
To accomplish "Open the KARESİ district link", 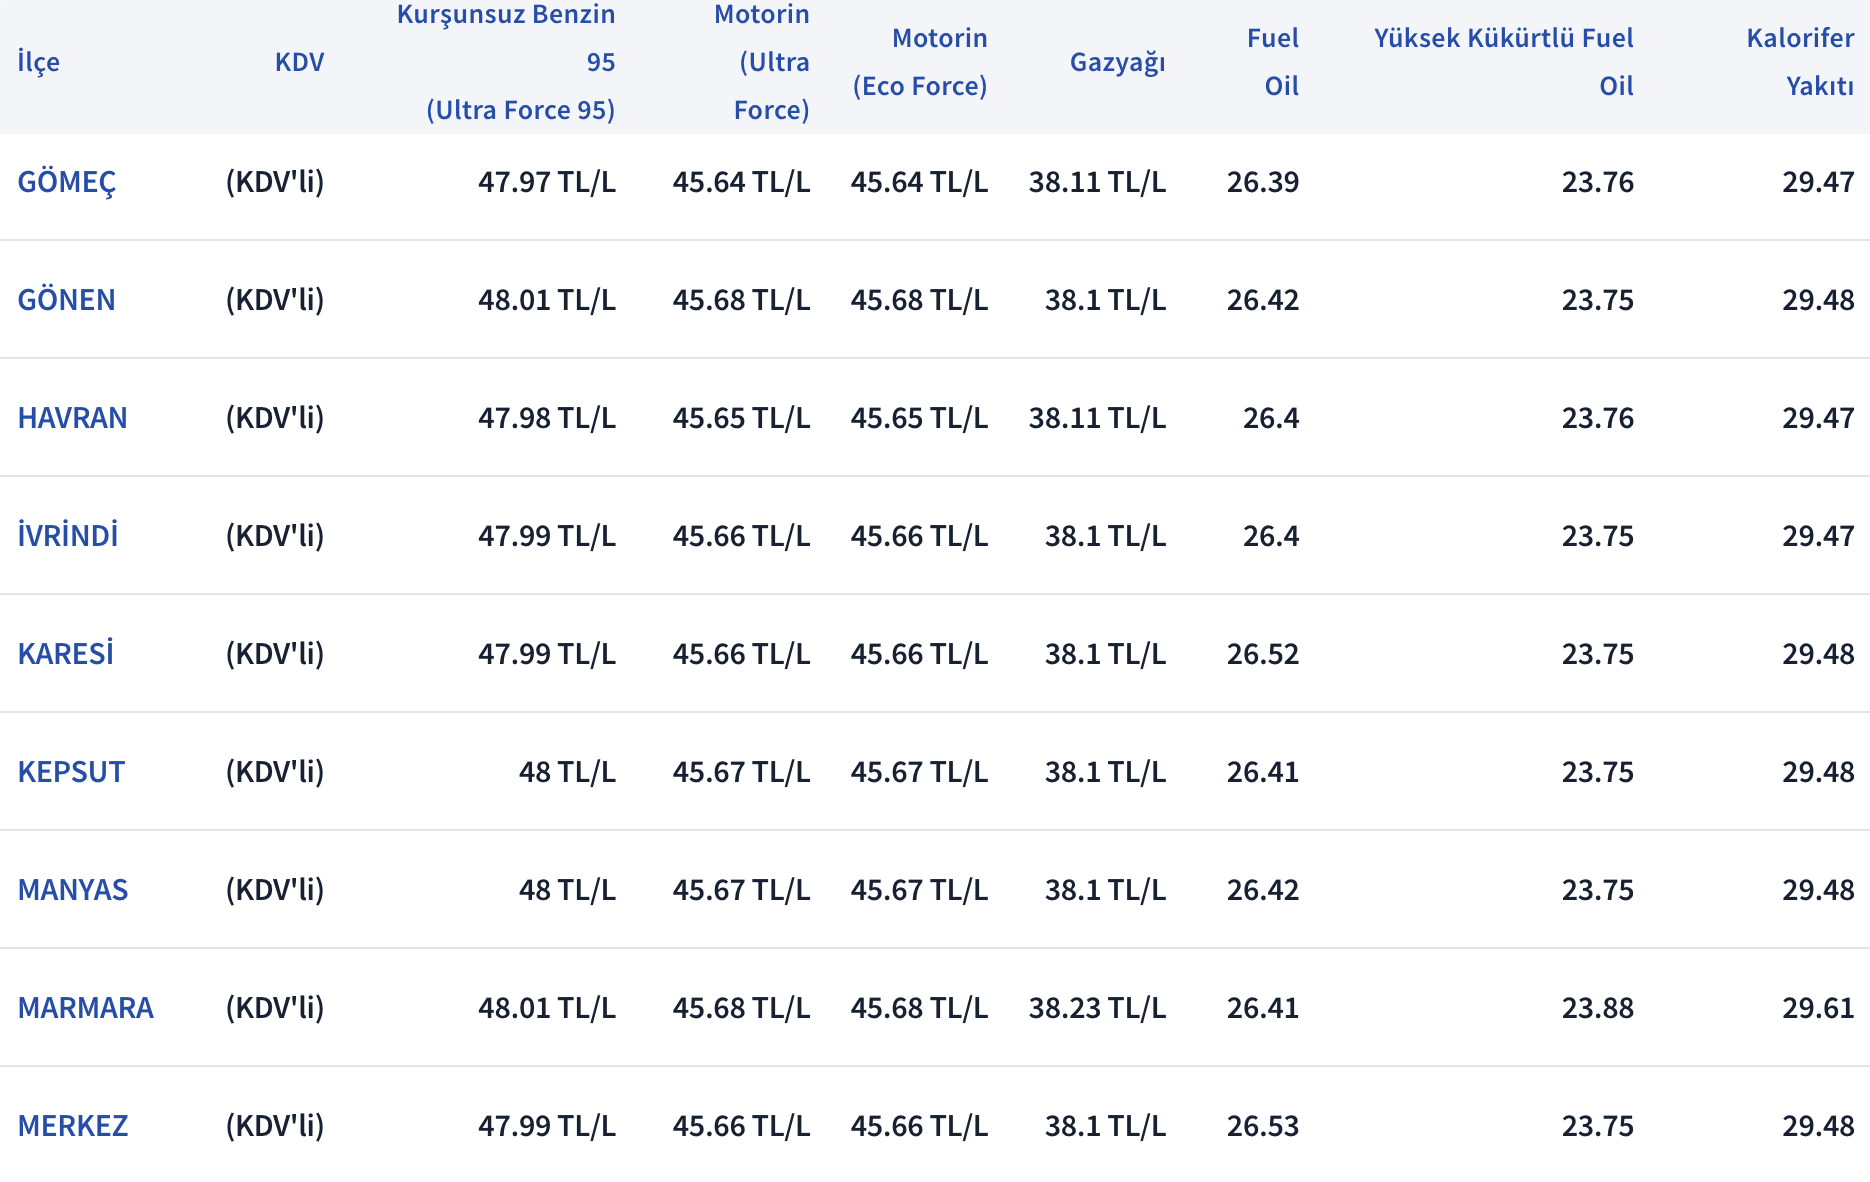I will pos(66,654).
